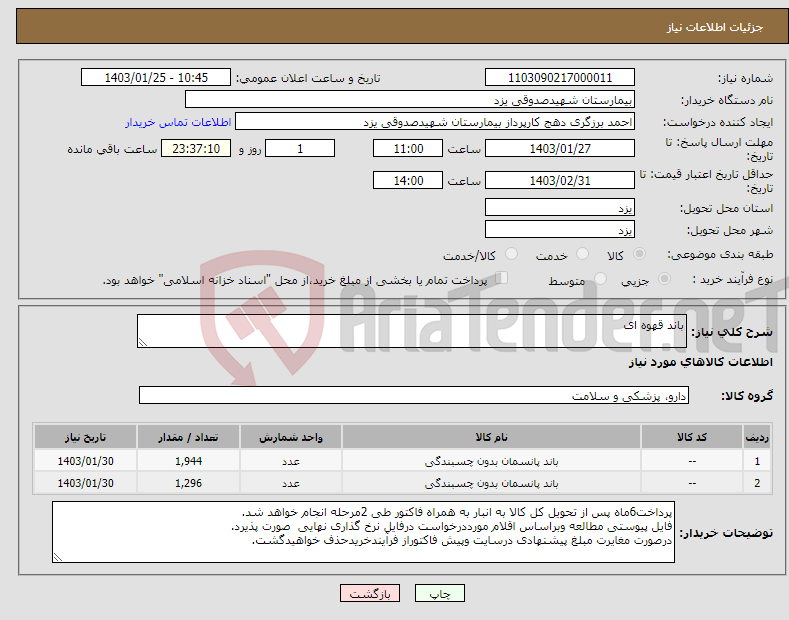
Task: Click the جزئیات اطلاعات نیاز page title
Action: [x=715, y=27]
